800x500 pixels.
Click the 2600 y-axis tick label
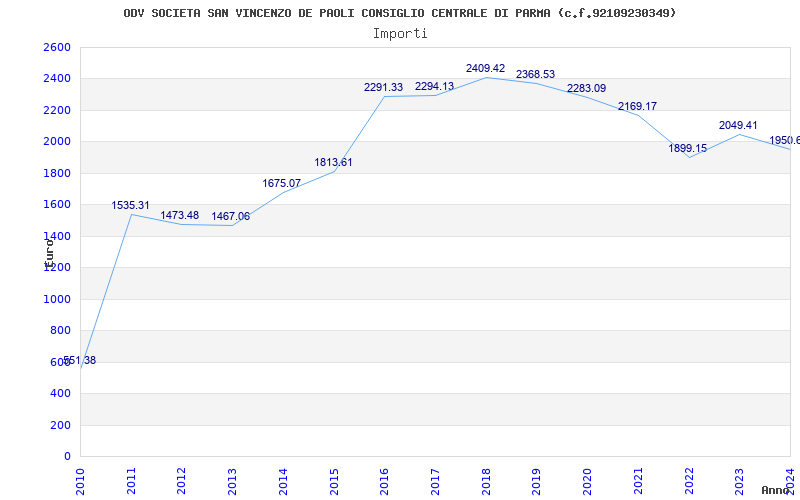click(x=57, y=47)
